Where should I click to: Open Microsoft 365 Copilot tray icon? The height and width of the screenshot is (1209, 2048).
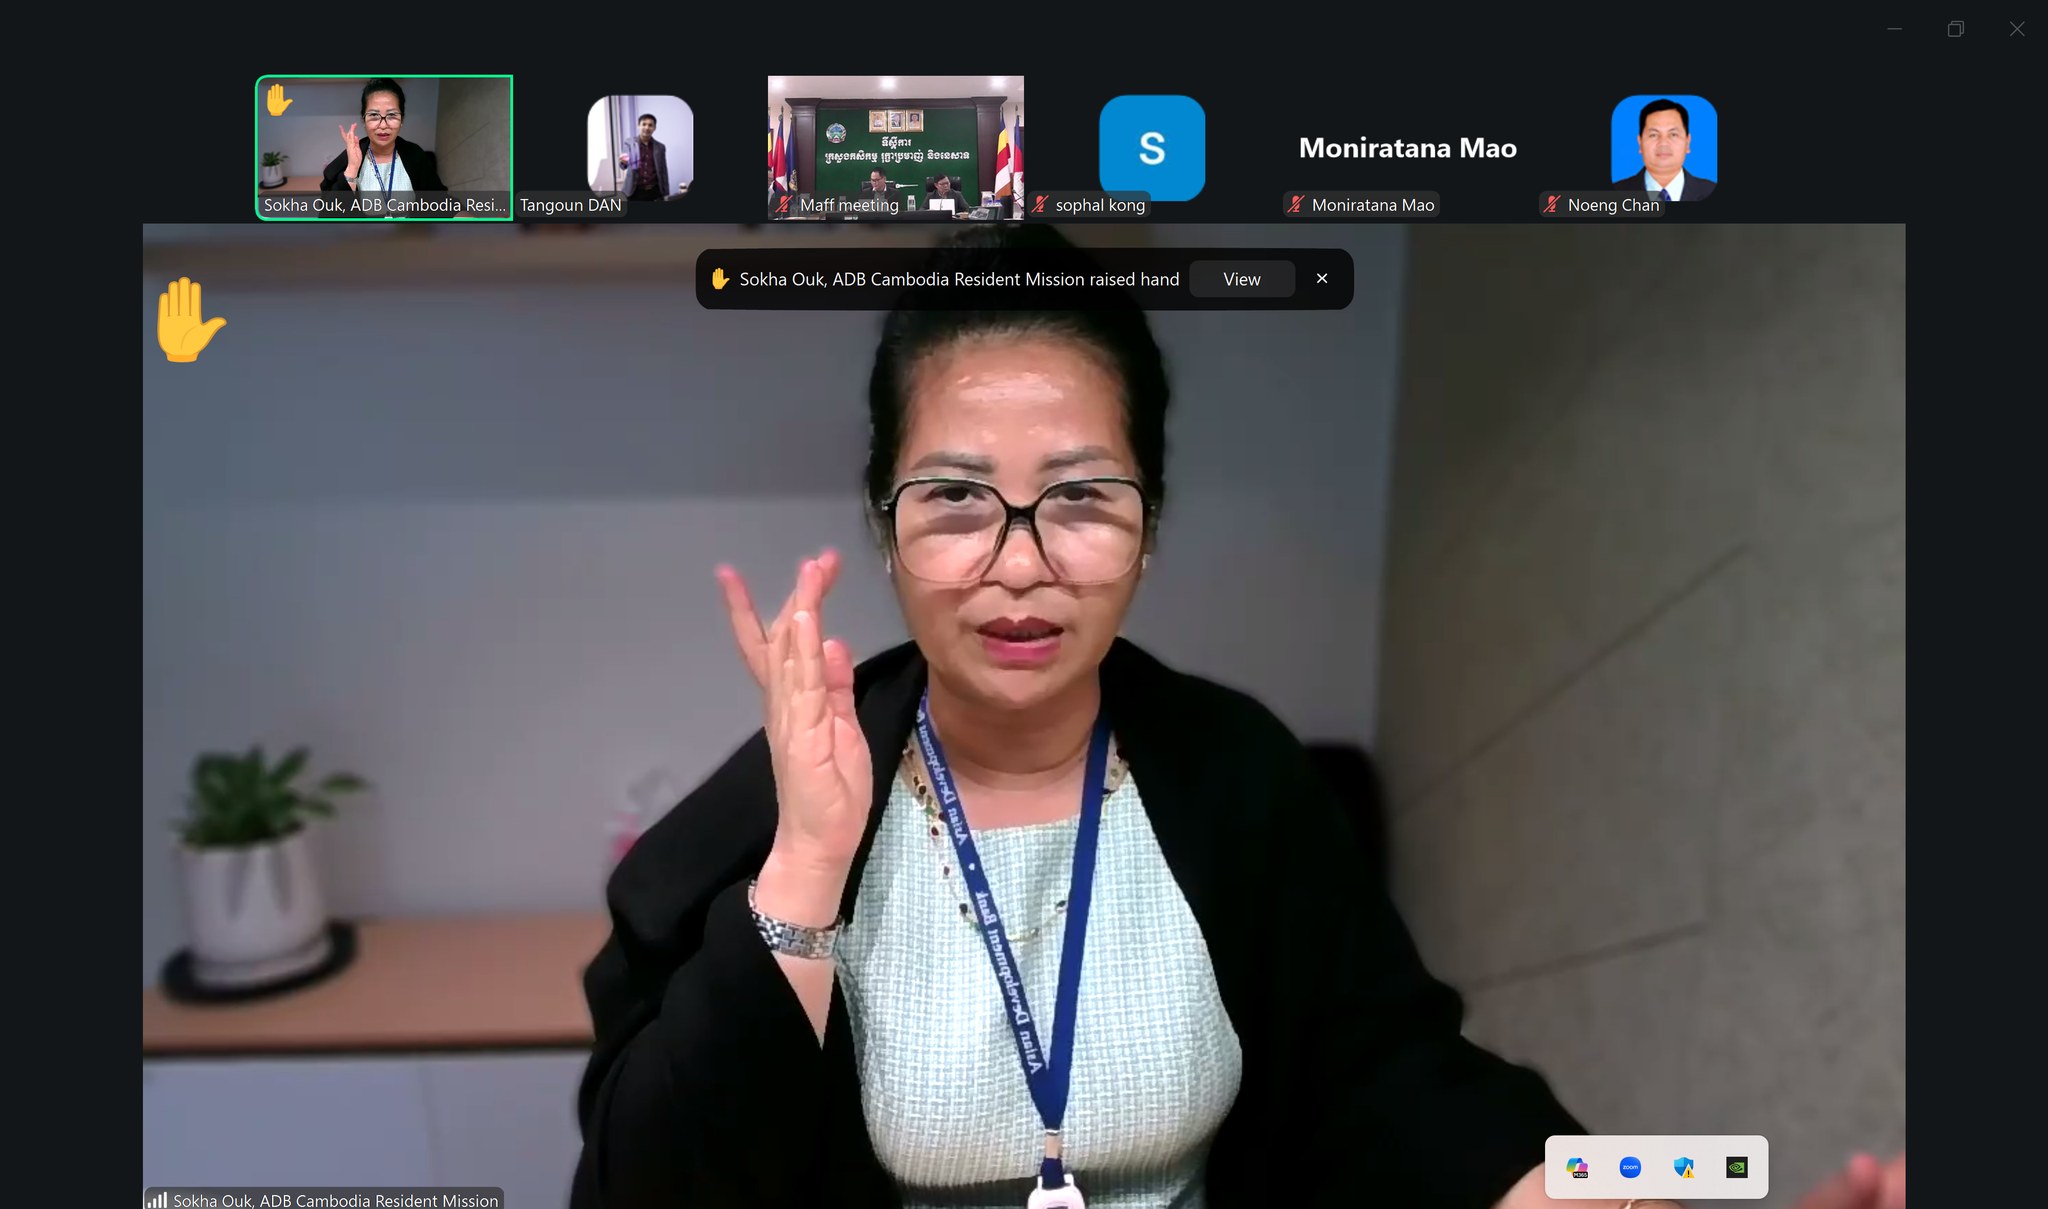(1577, 1167)
